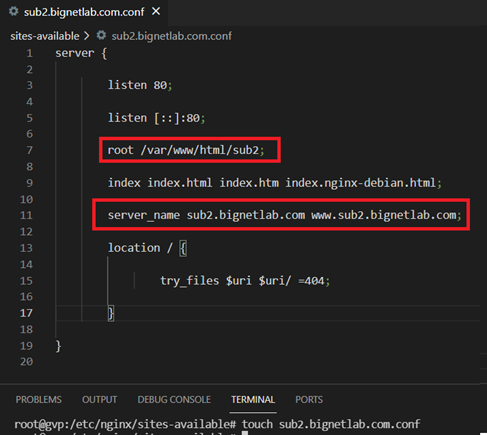The width and height of the screenshot is (487, 435).
Task: Switch to the OUTPUT panel tab
Action: [99, 399]
